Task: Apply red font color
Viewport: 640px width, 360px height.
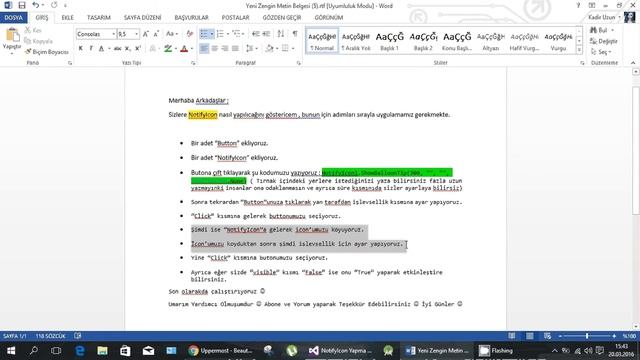Action: [184, 49]
